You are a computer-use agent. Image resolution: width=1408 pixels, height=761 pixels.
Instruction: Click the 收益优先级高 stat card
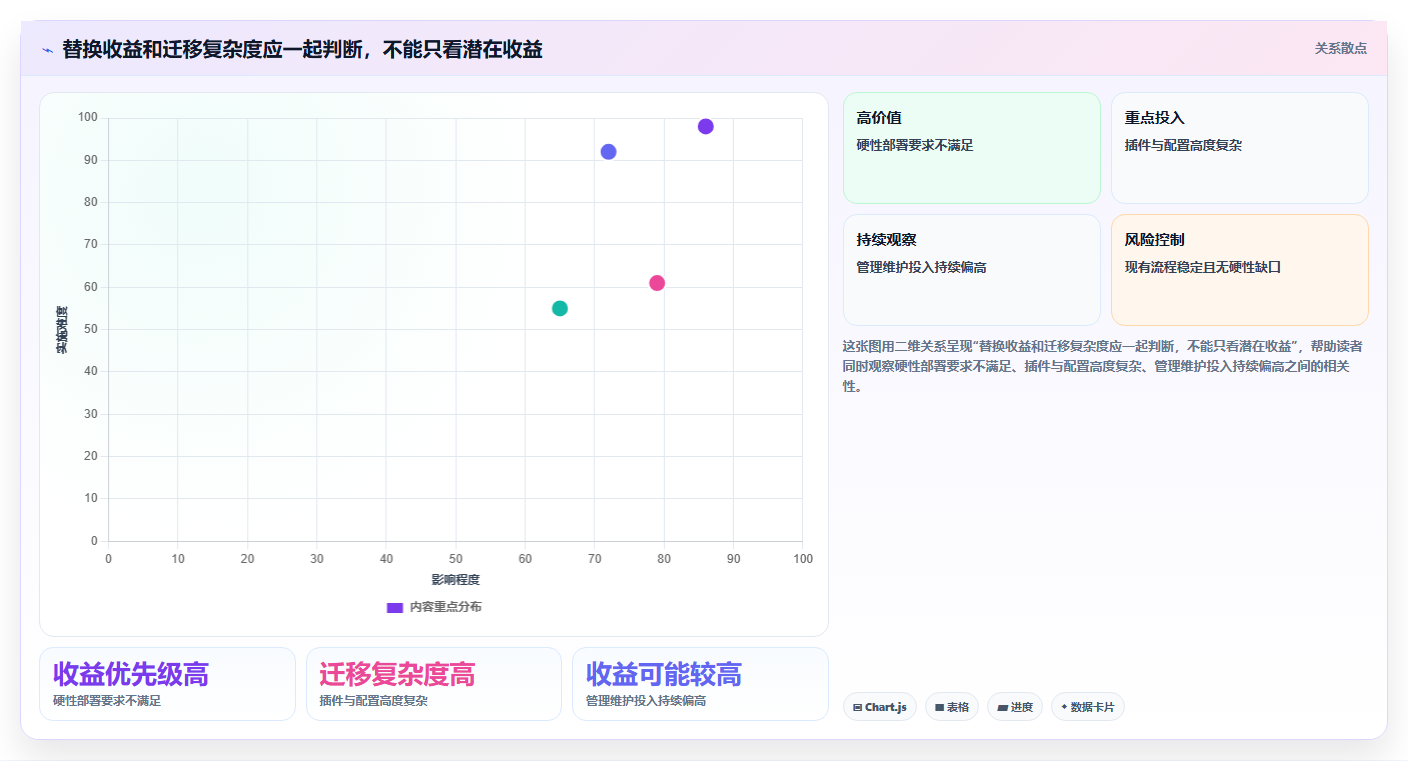(x=167, y=684)
